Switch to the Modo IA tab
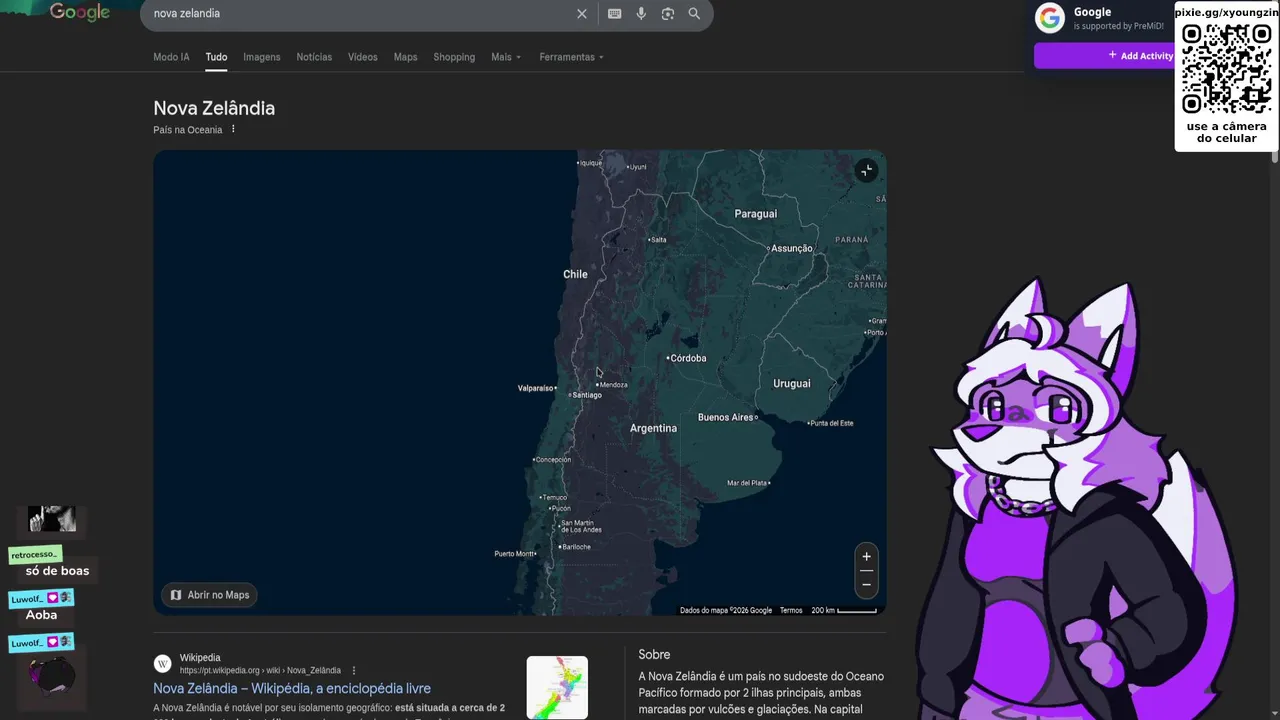This screenshot has width=1280, height=720. tap(171, 57)
